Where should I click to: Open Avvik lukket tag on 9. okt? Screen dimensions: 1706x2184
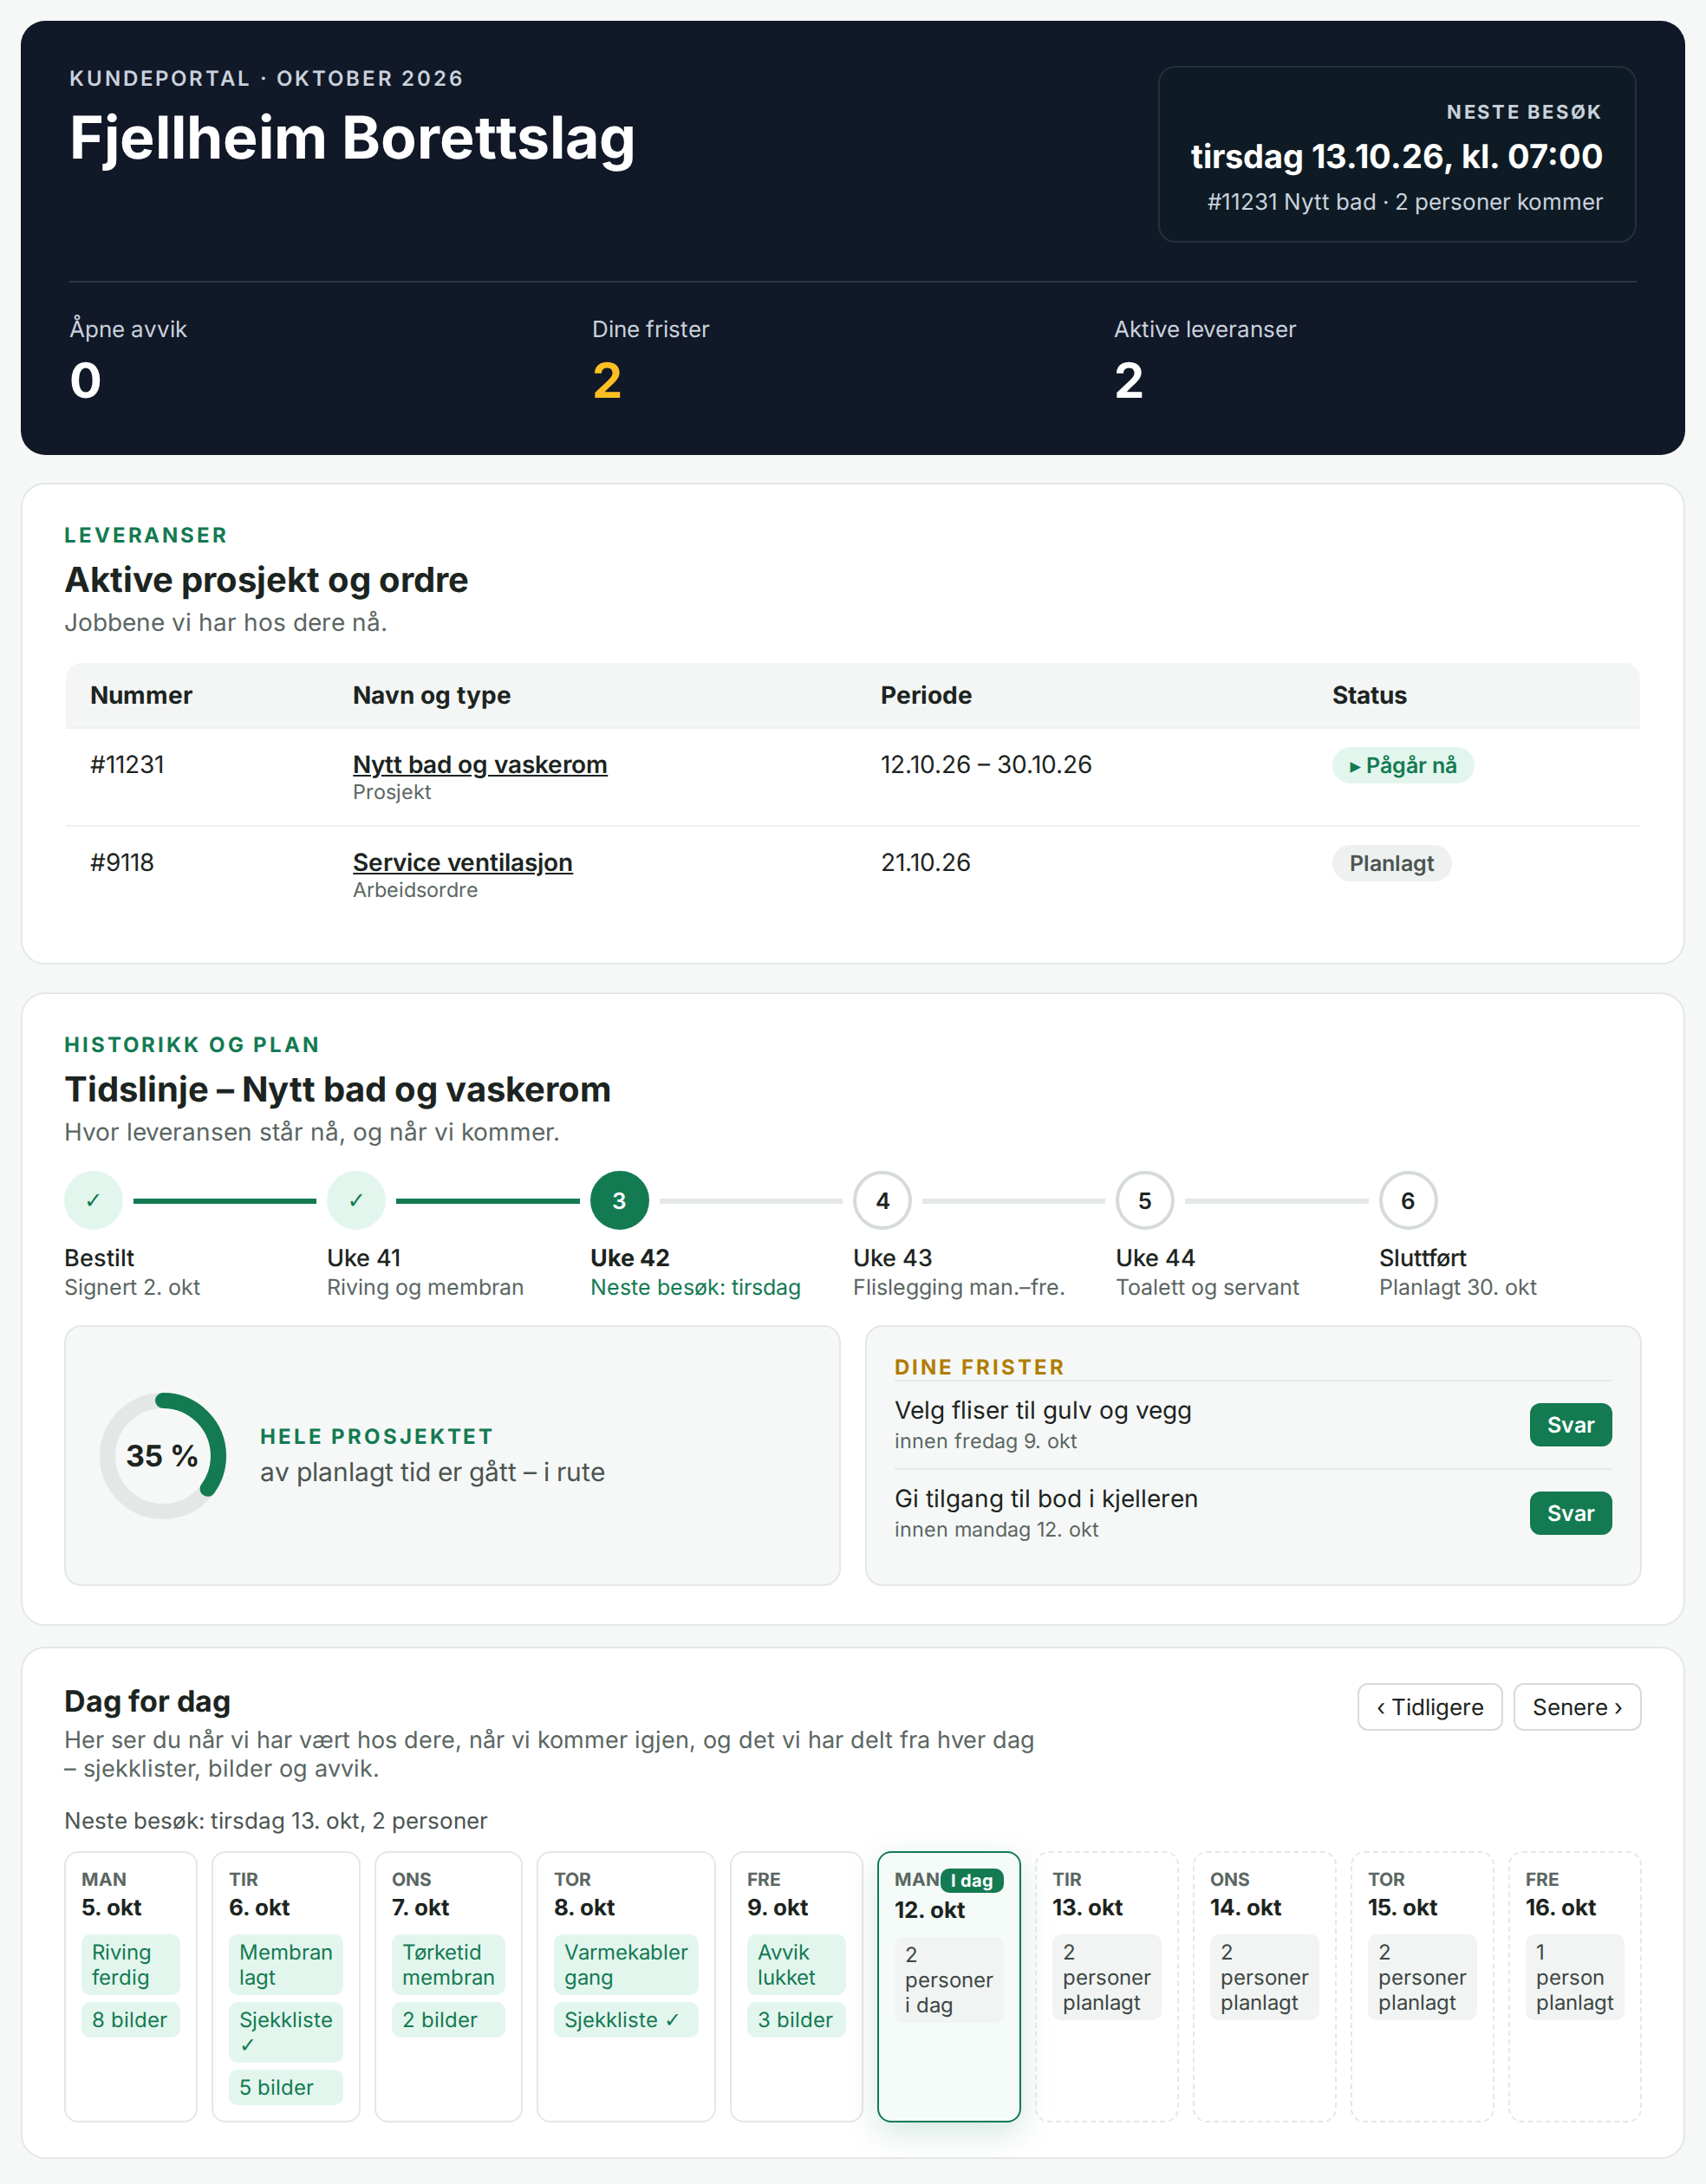[796, 1964]
